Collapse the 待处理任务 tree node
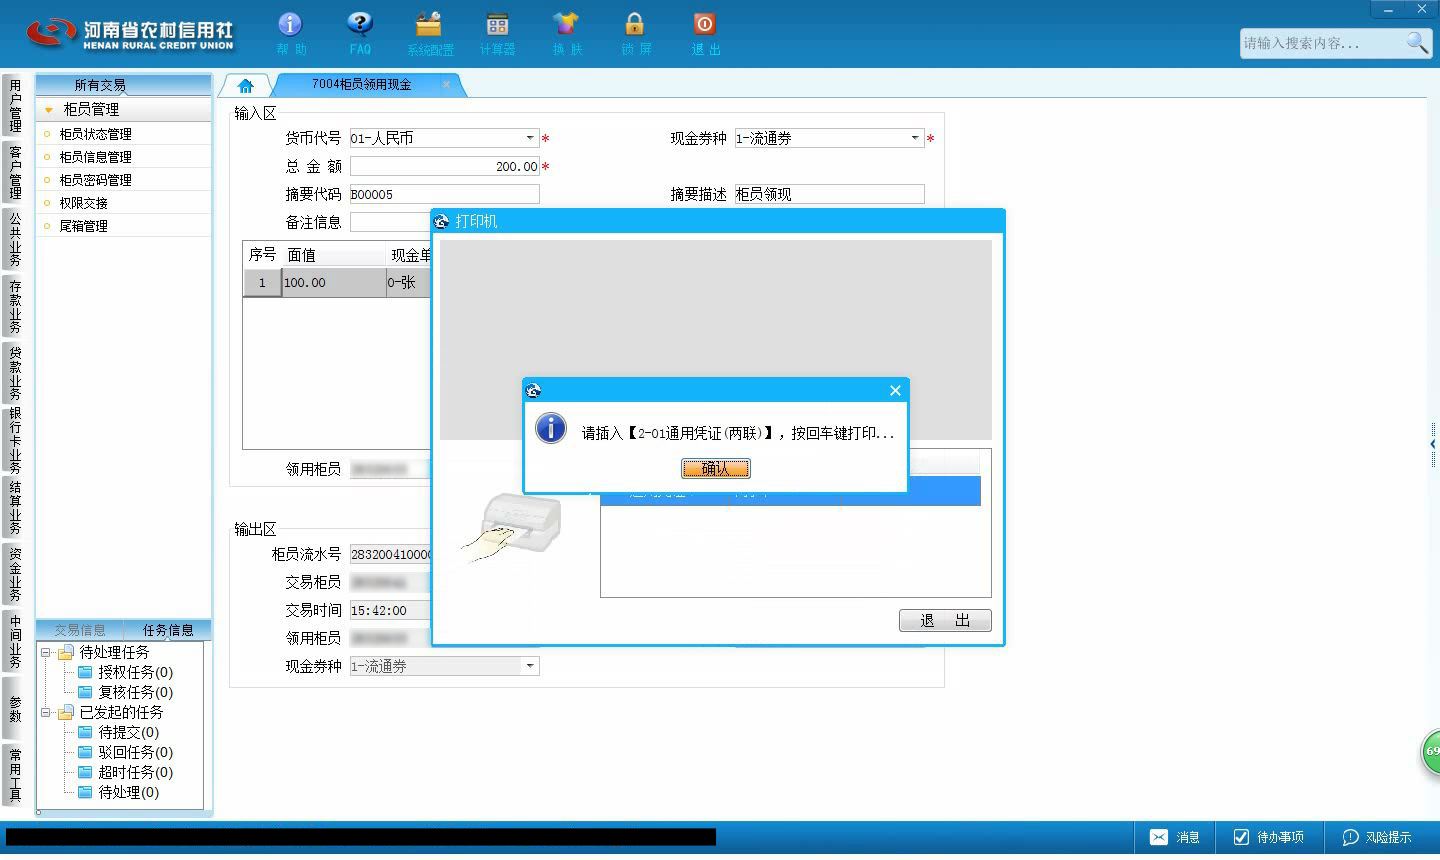1440x860 pixels. [45, 652]
